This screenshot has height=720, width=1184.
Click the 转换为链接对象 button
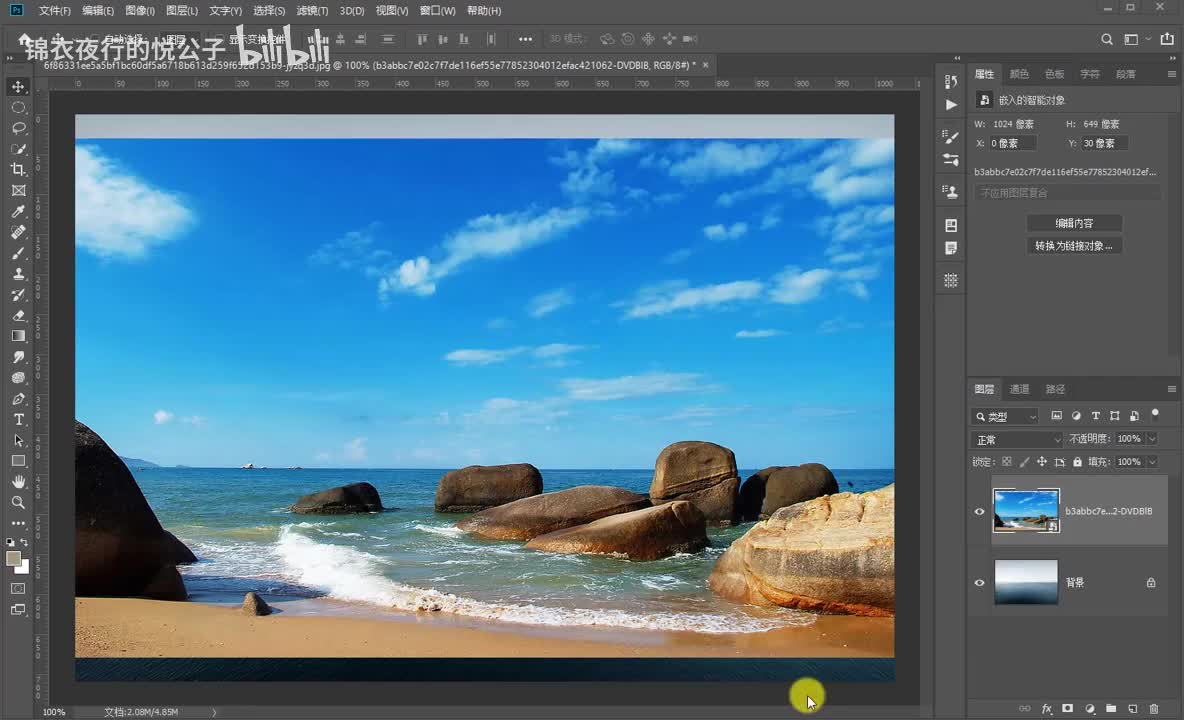tap(1074, 246)
